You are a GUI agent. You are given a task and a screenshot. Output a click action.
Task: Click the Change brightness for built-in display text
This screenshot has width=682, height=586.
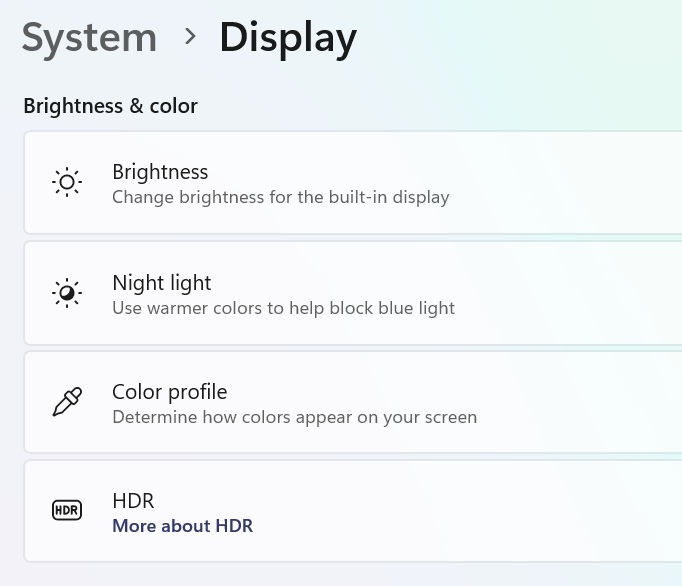coord(281,197)
